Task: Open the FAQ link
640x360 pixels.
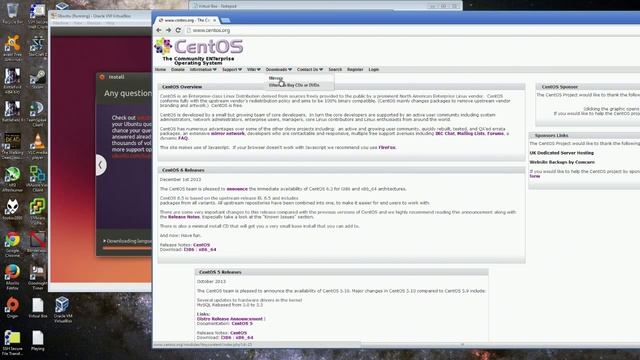Action: (x=183, y=138)
